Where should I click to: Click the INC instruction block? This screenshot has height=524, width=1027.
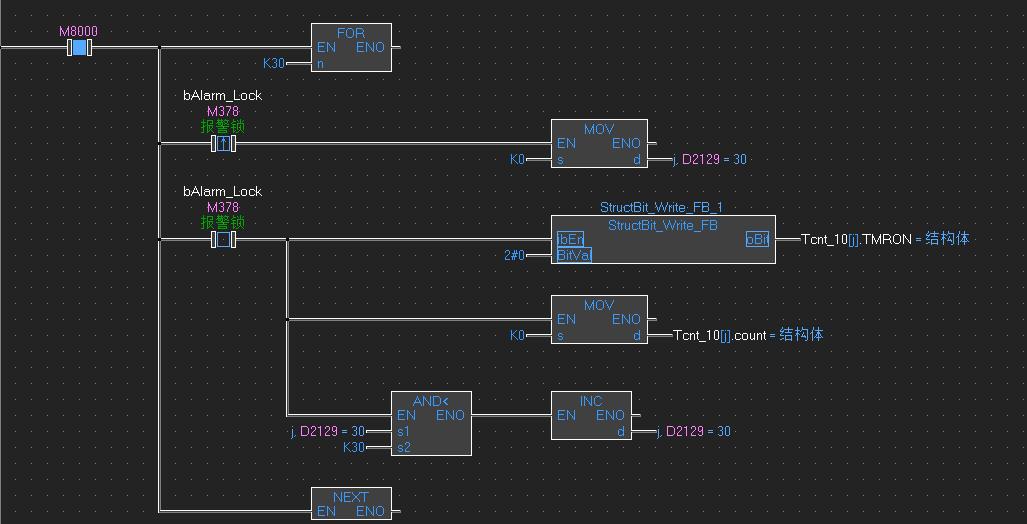tap(591, 415)
